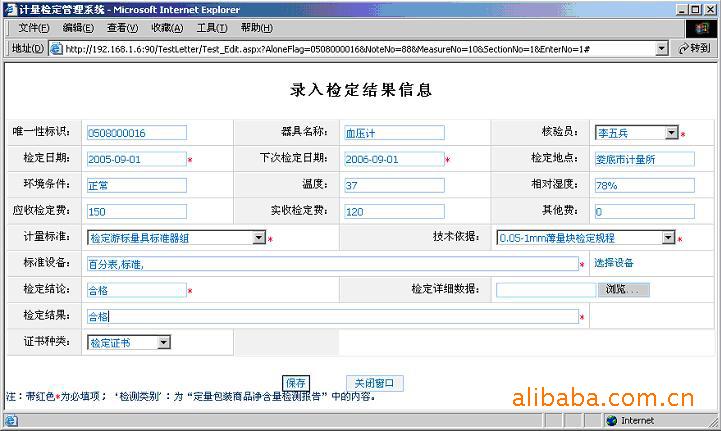Click the Internet zone globe icon in status bar

[611, 420]
